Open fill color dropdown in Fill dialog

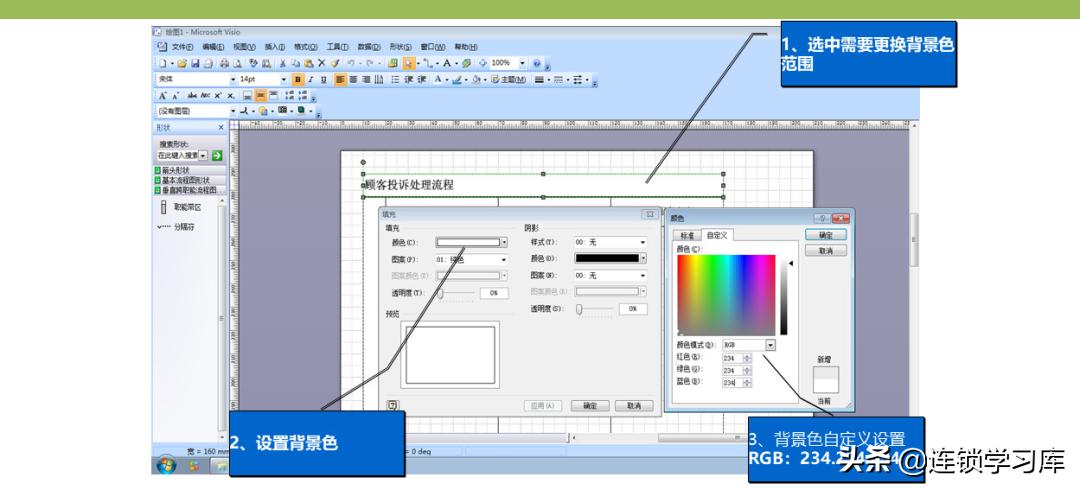point(504,242)
